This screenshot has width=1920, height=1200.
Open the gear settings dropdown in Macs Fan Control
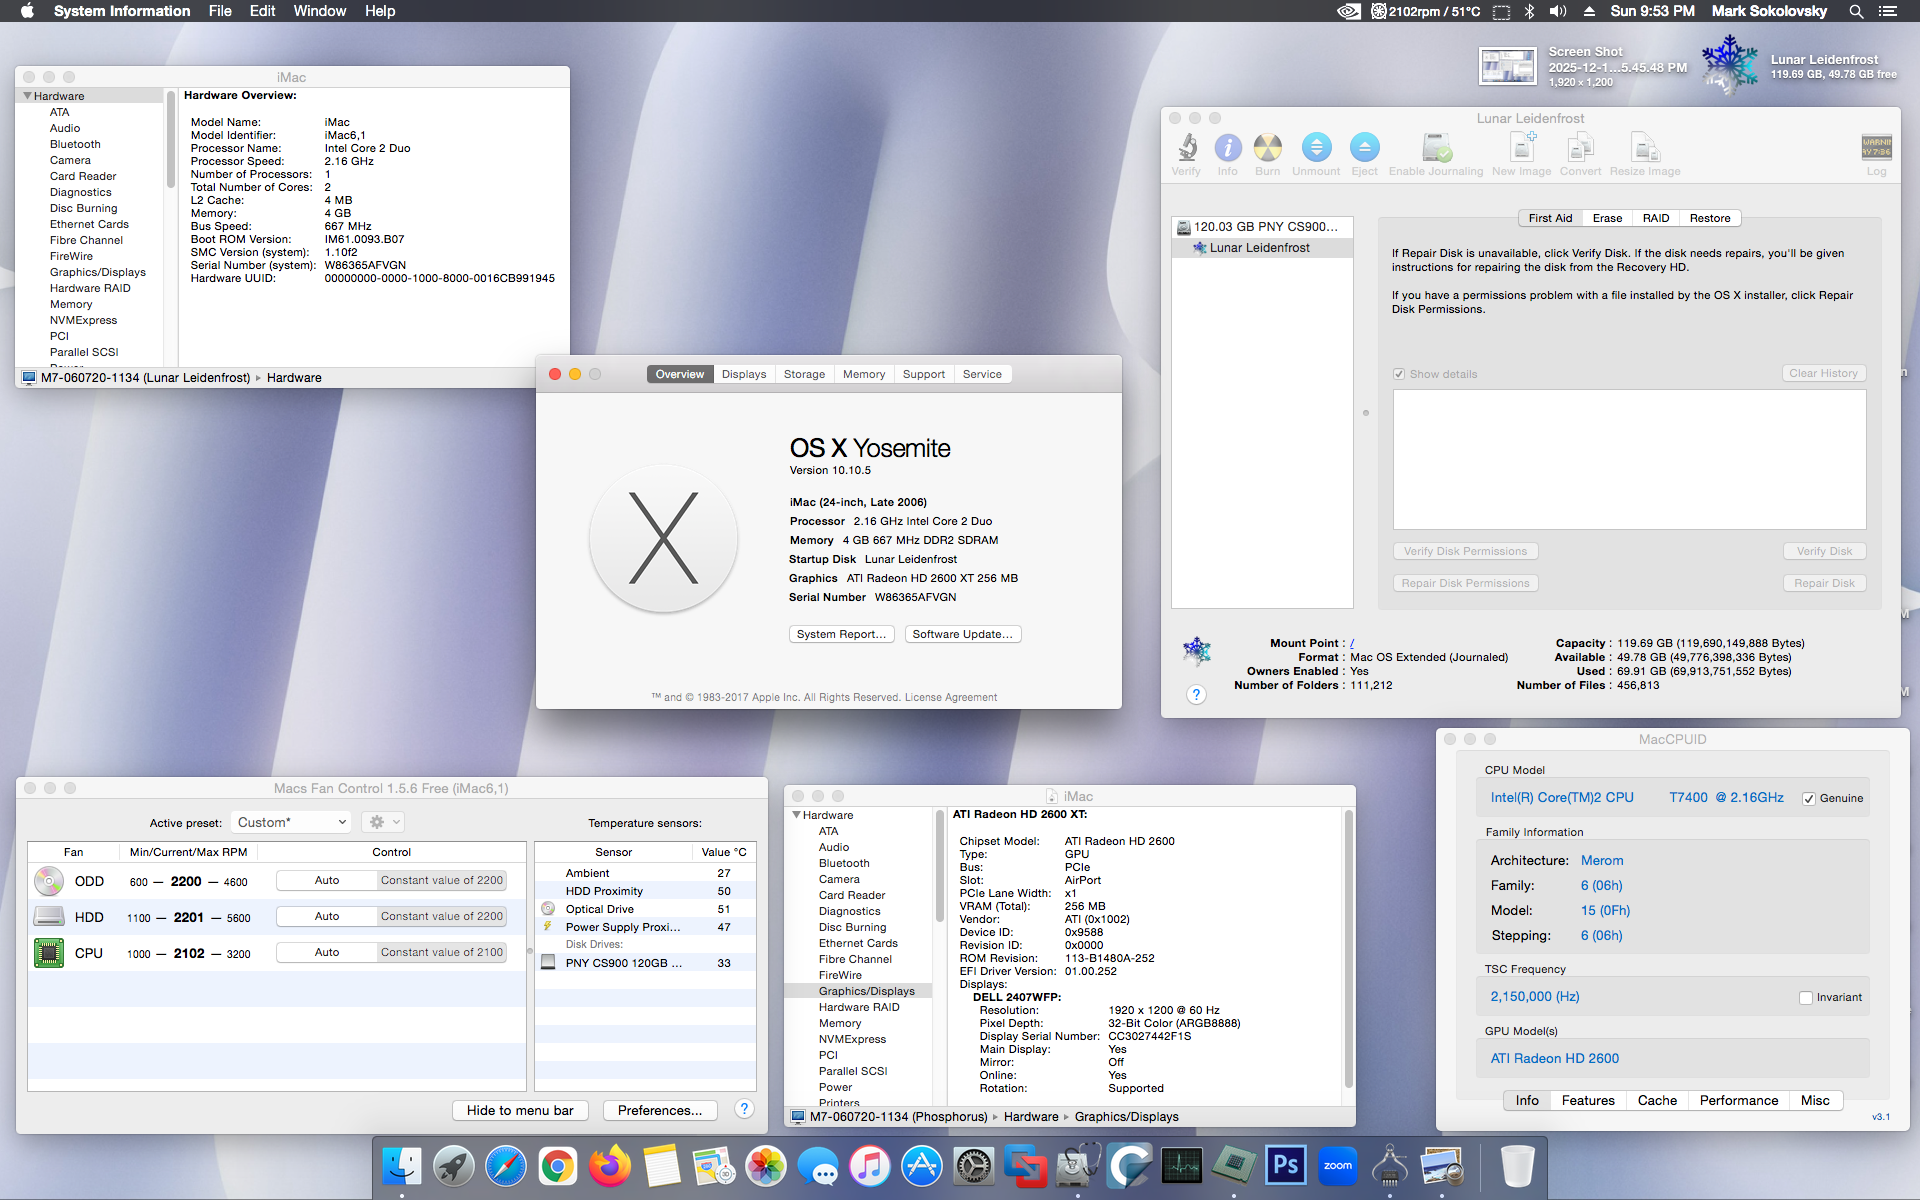coord(382,821)
